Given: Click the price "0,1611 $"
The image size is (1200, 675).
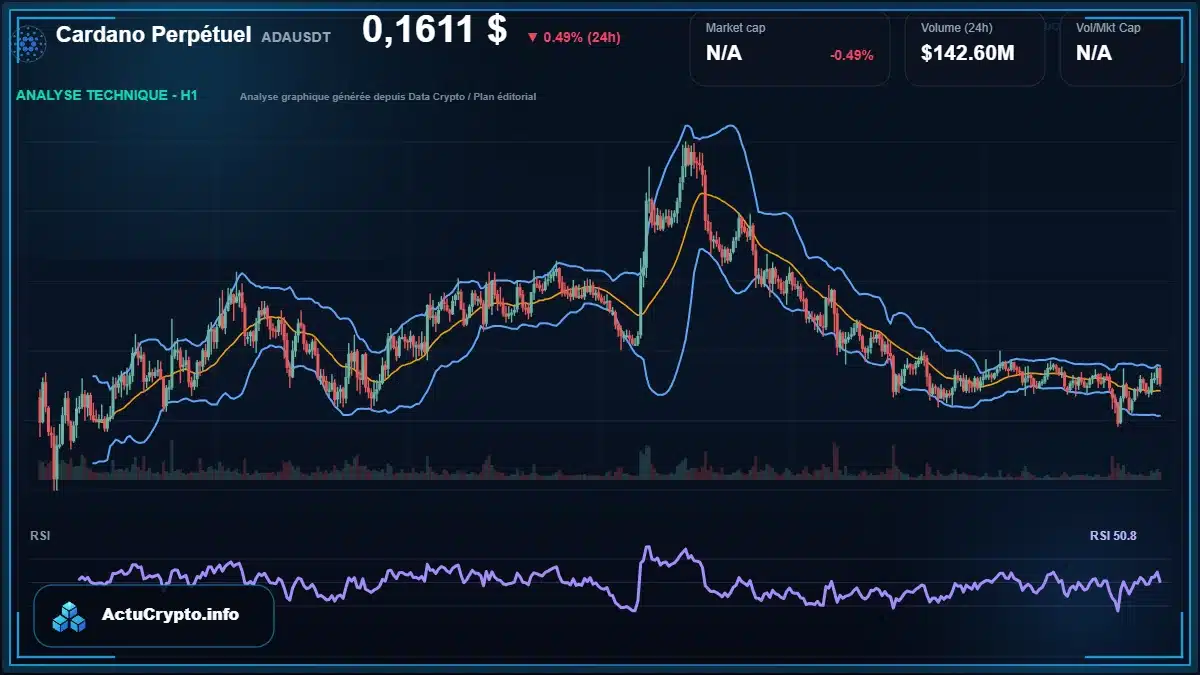Looking at the screenshot, I should coord(434,30).
